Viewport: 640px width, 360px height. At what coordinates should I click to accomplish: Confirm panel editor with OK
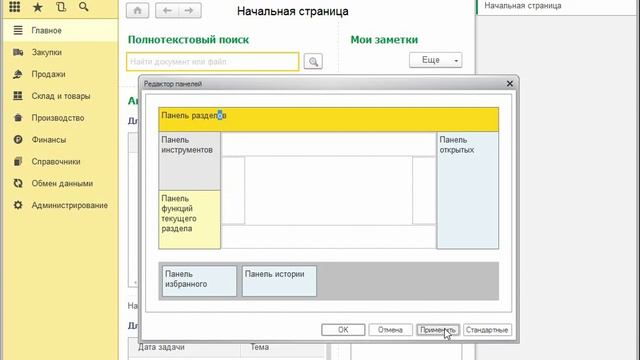343,330
